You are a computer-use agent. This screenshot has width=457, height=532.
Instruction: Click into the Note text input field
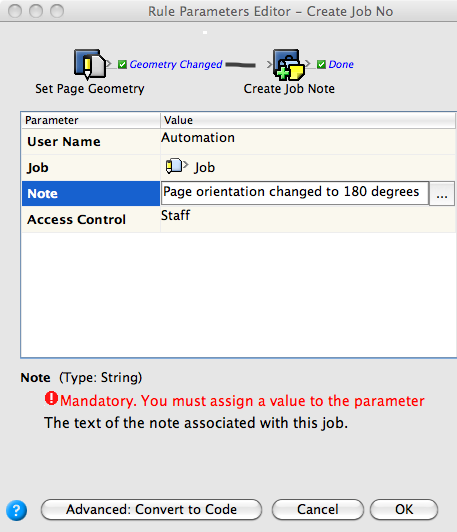click(x=295, y=193)
